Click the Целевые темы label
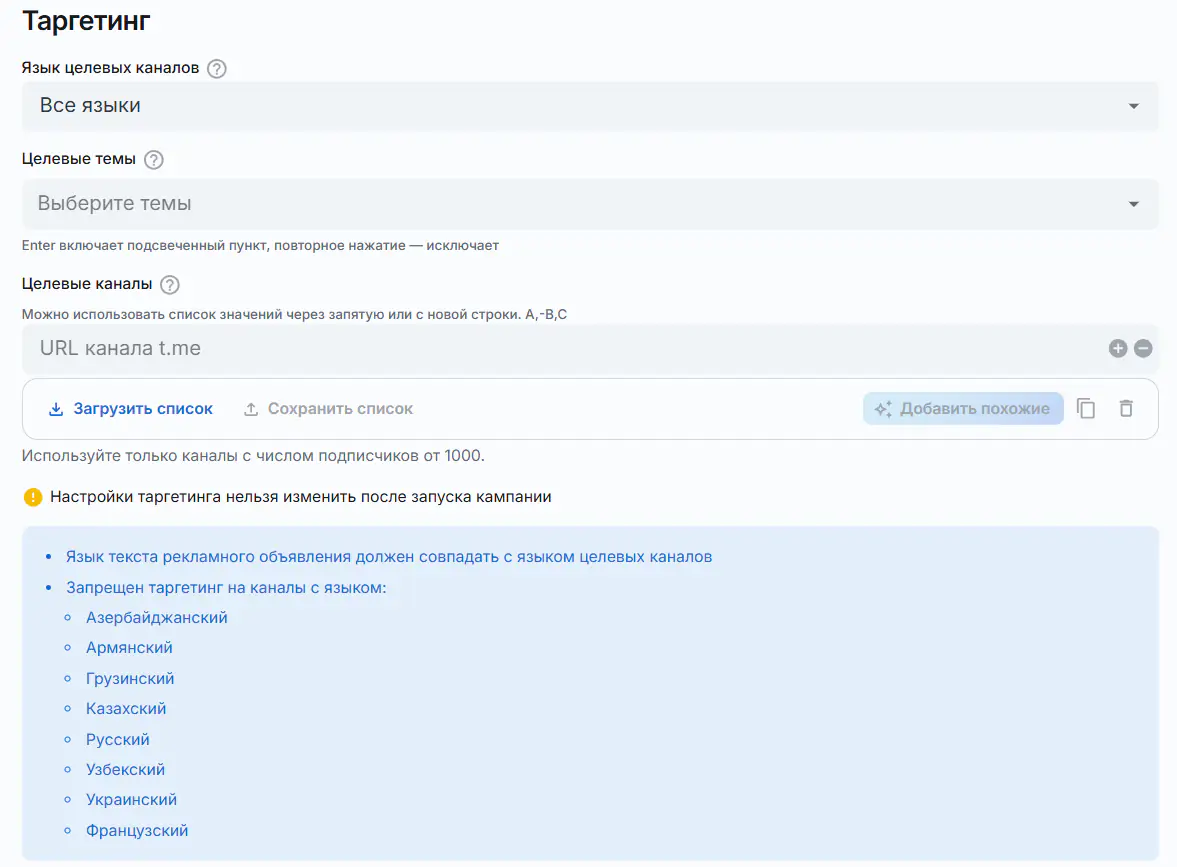The height and width of the screenshot is (867, 1177). (79, 159)
